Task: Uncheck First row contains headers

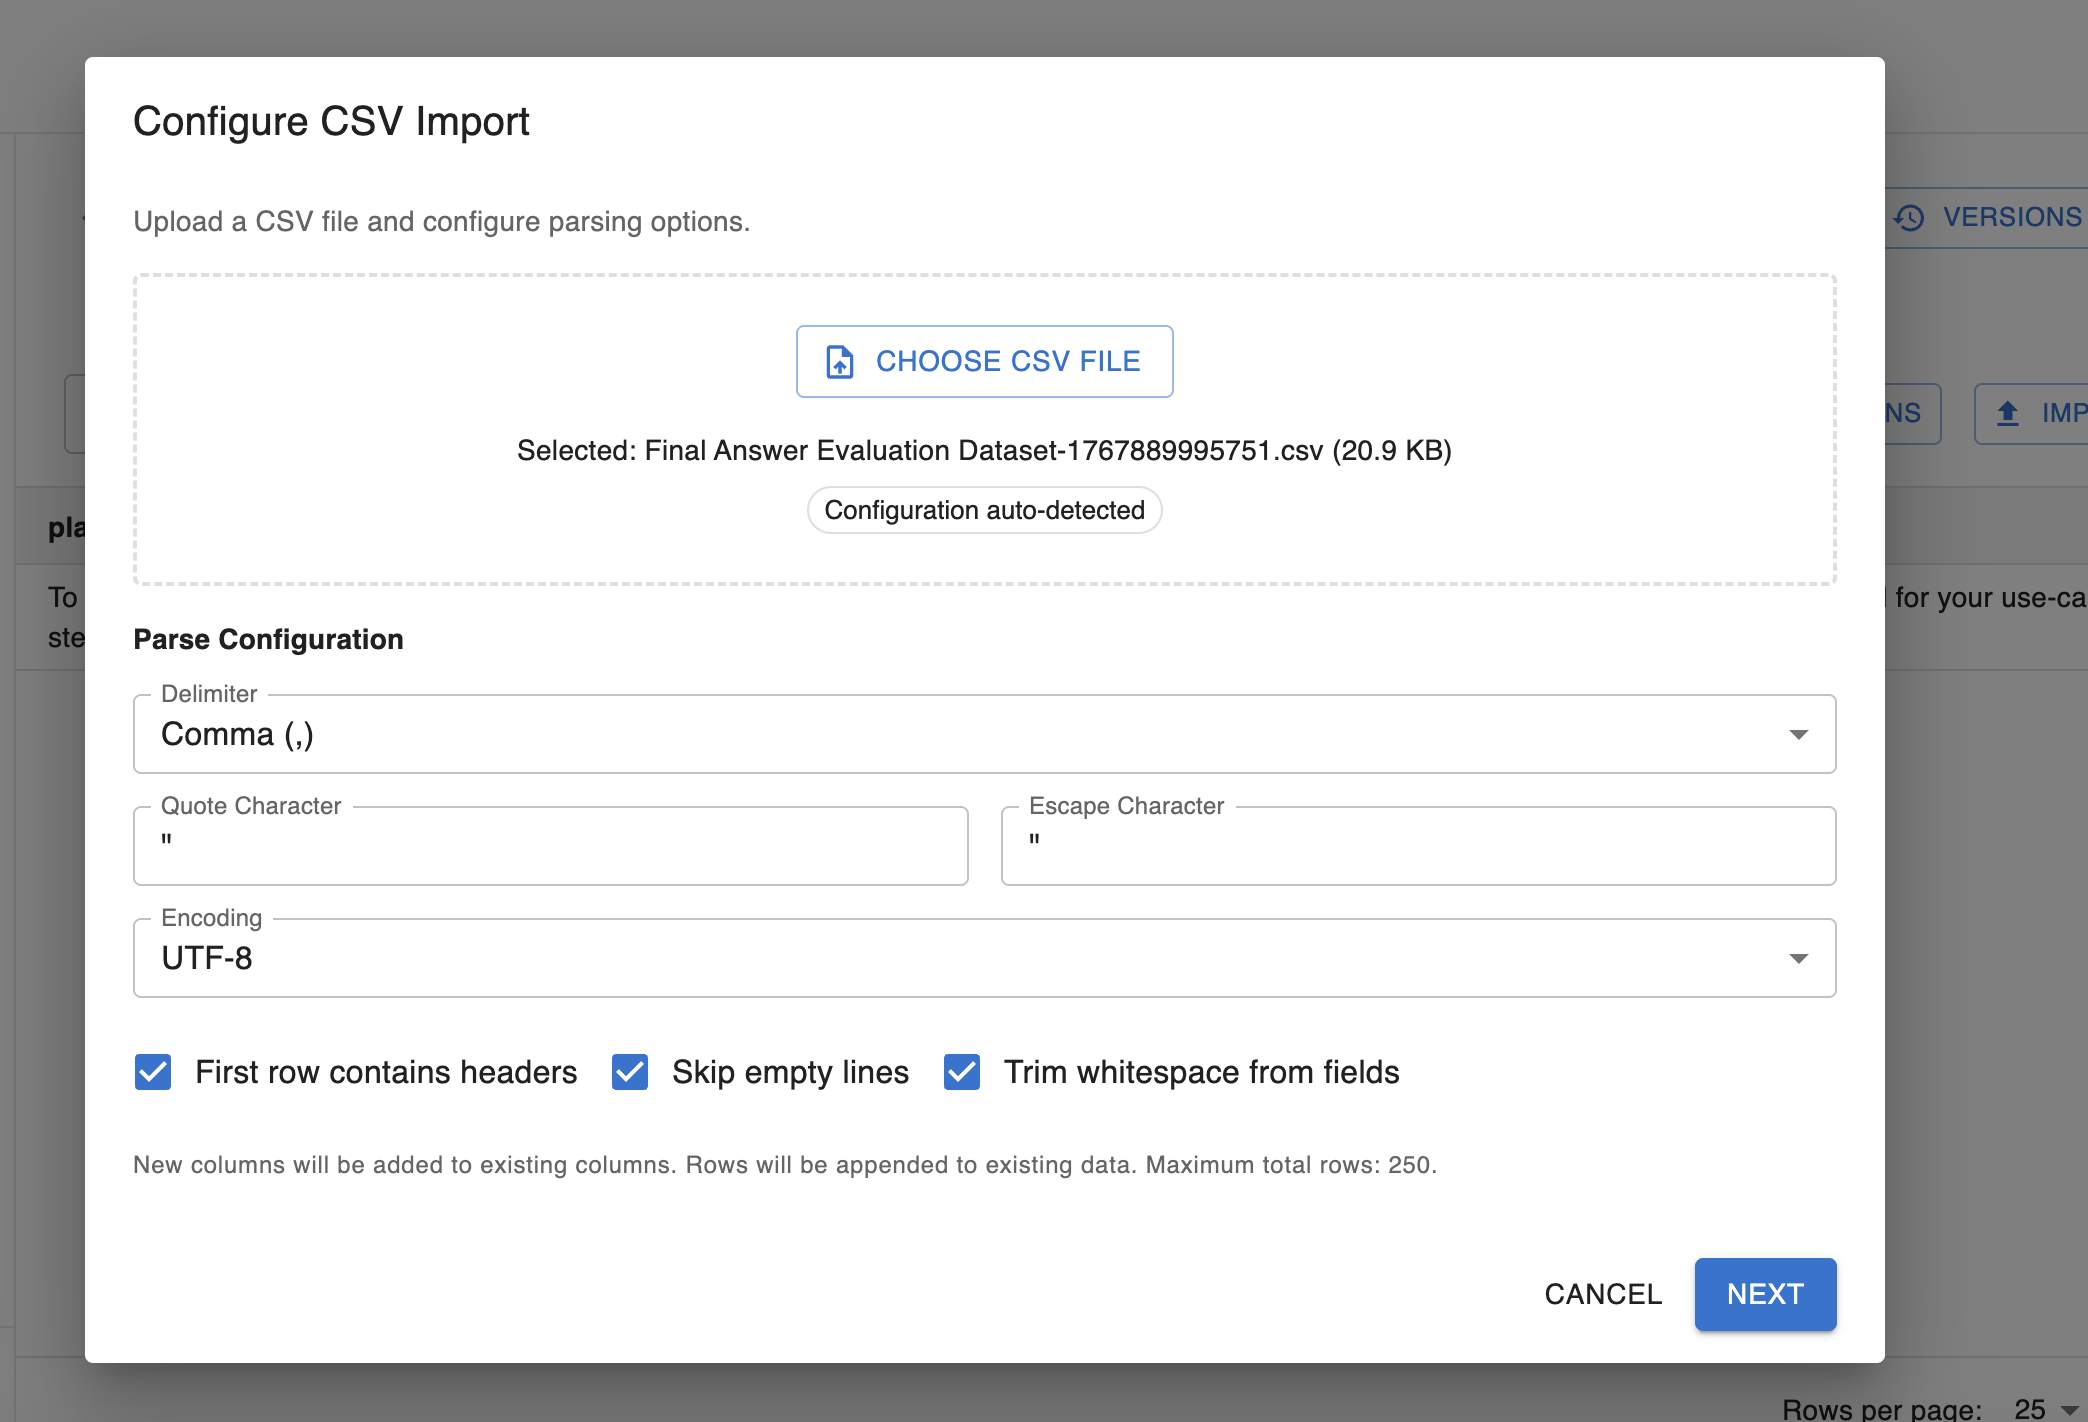Action: [153, 1072]
